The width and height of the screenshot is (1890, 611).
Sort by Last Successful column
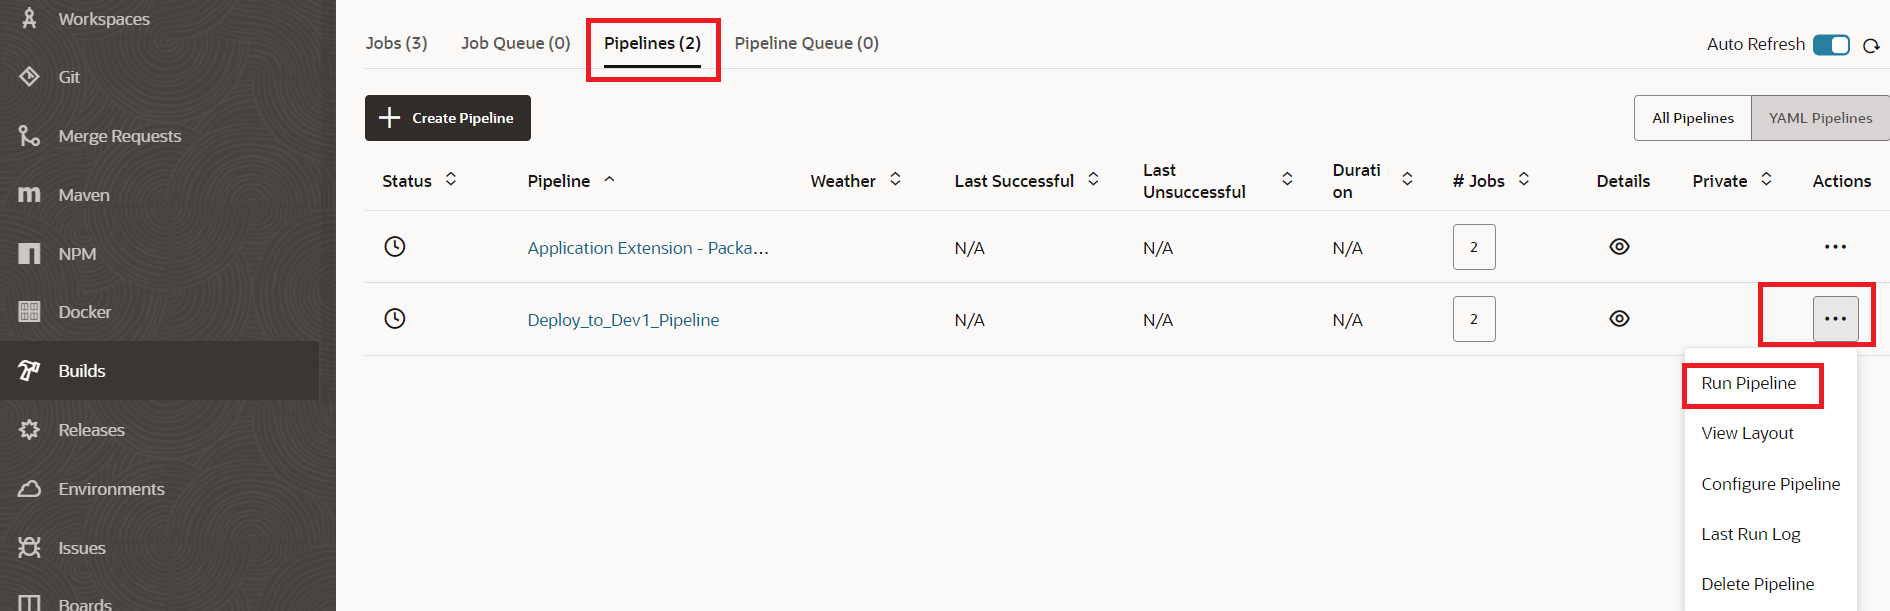click(x=1093, y=180)
